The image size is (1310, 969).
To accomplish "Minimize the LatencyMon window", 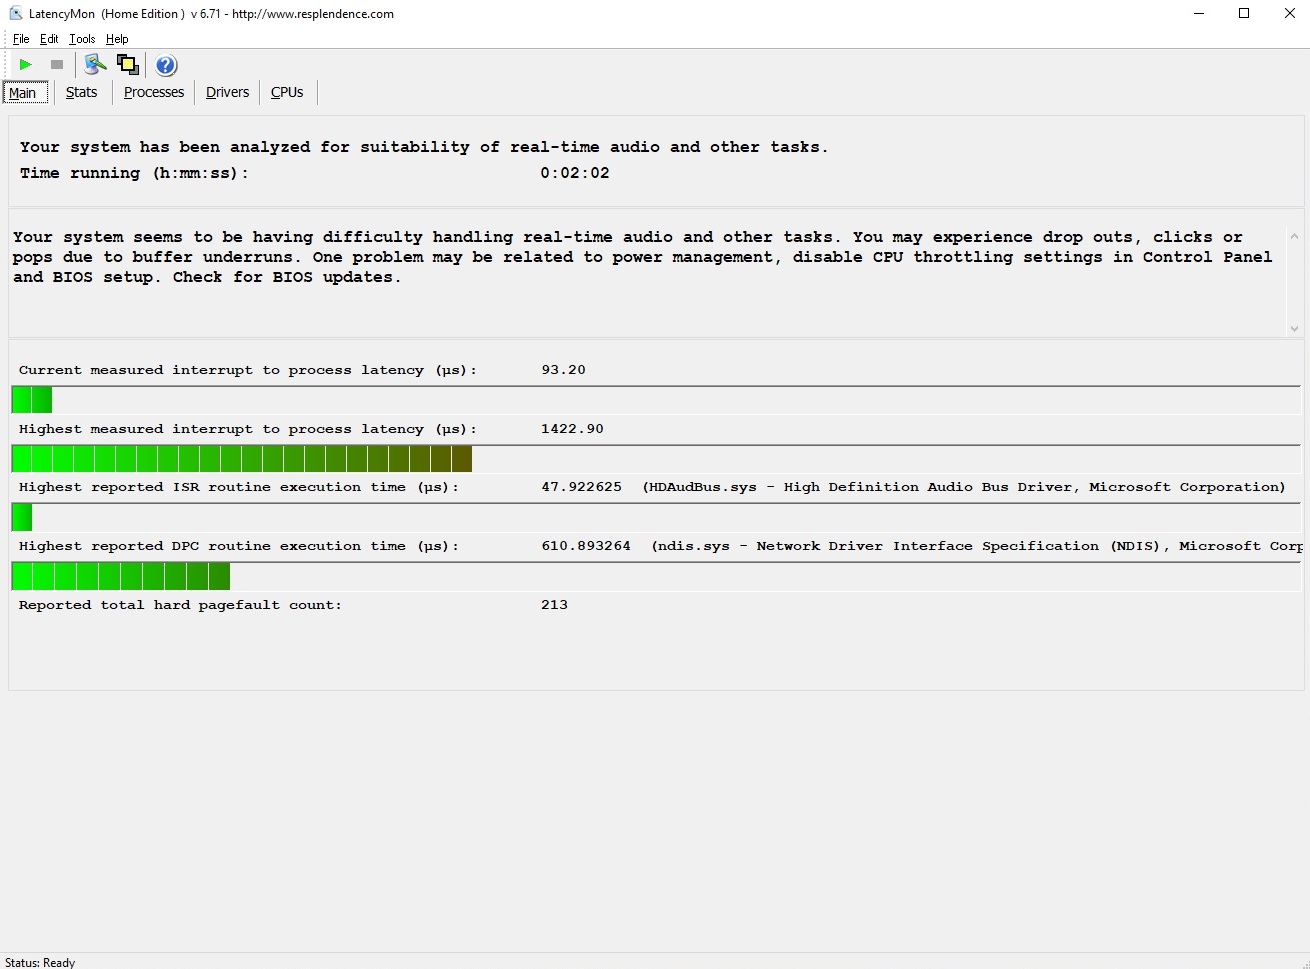I will [1198, 14].
